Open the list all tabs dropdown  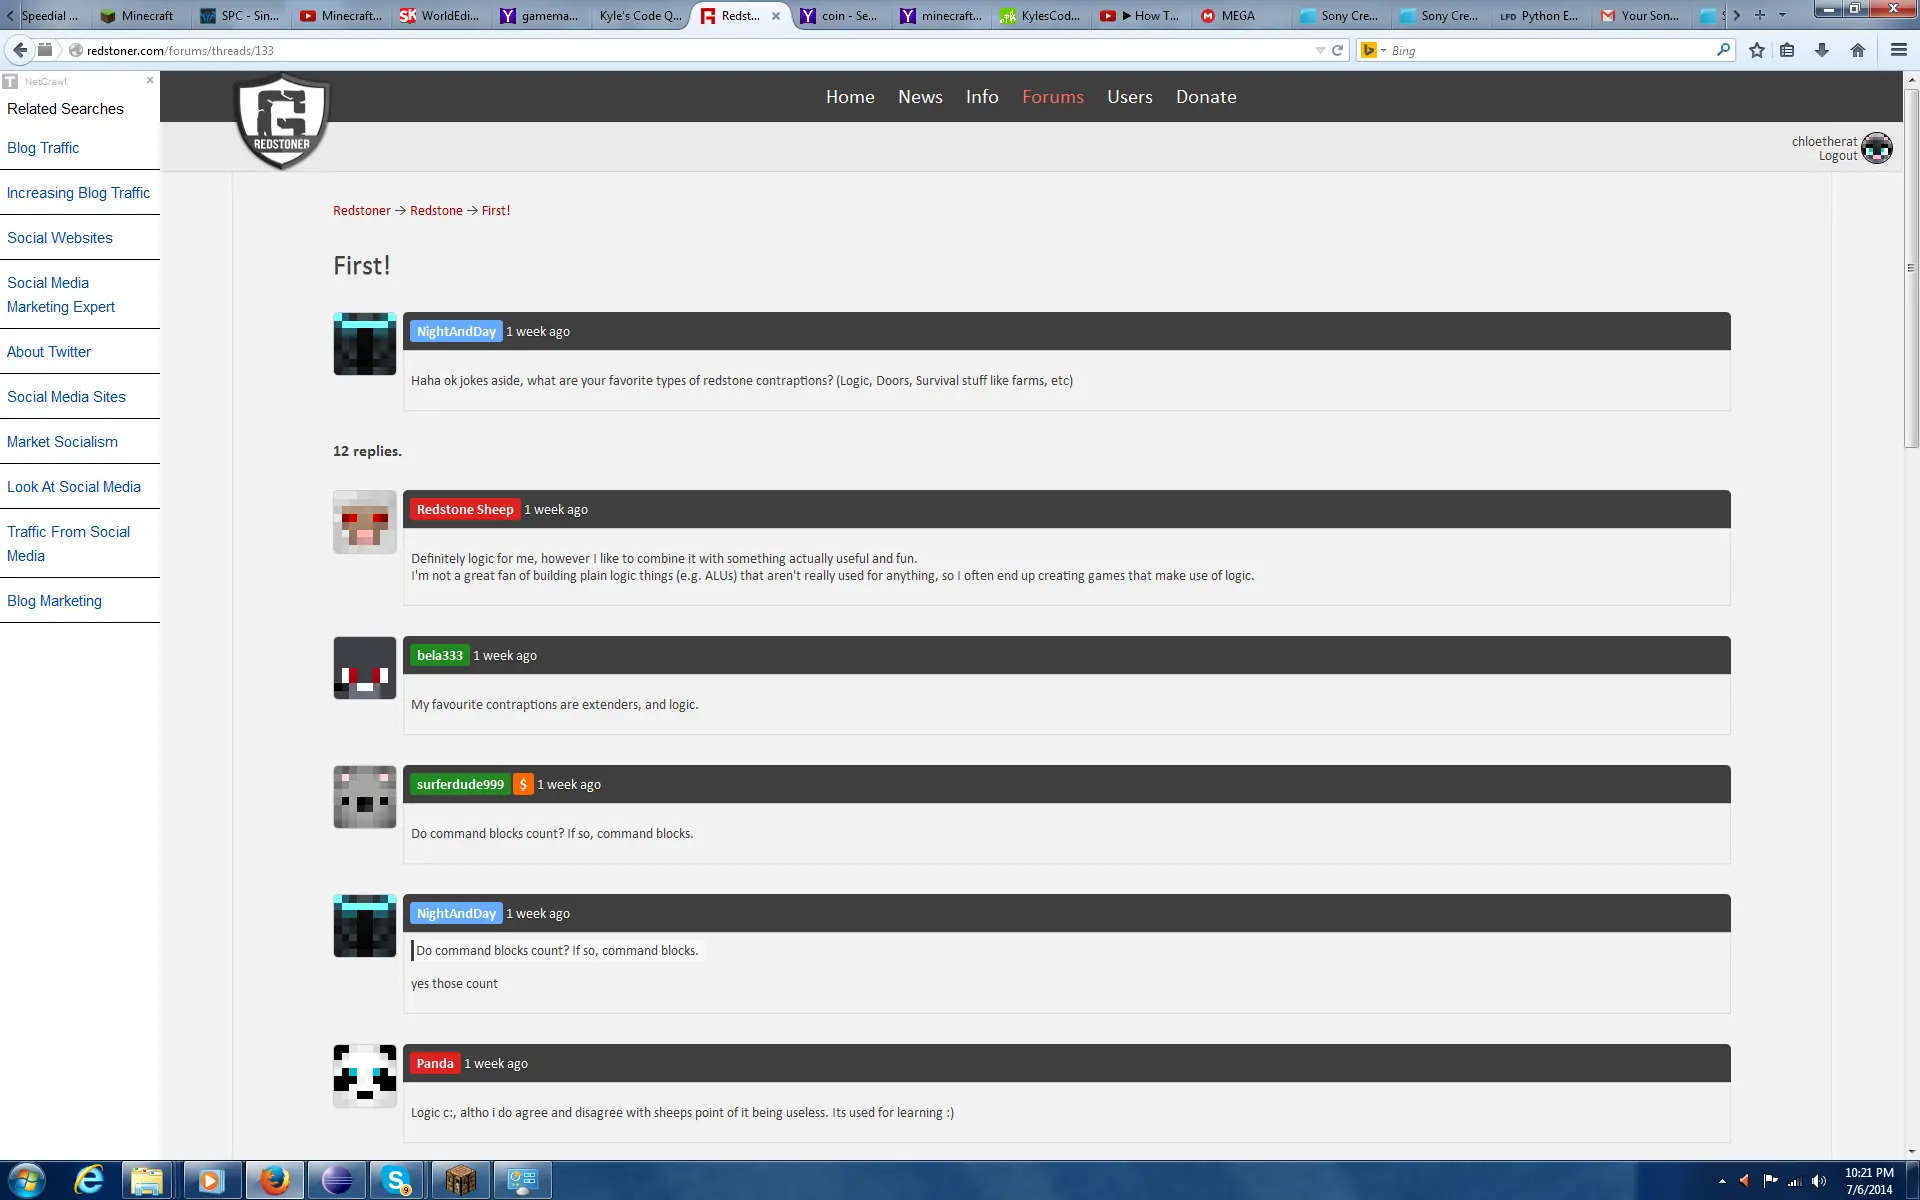pos(1782,15)
